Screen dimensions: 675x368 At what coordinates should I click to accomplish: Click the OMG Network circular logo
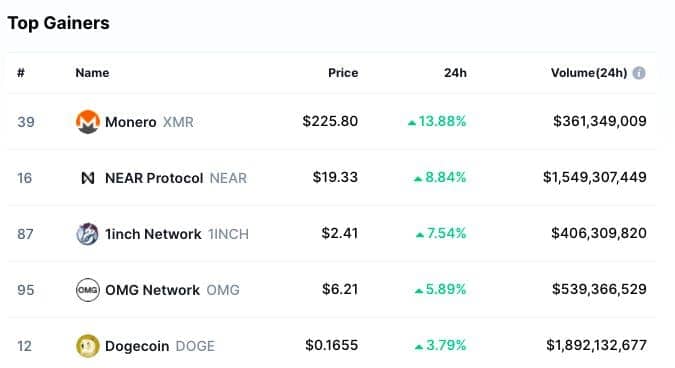pyautogui.click(x=88, y=290)
